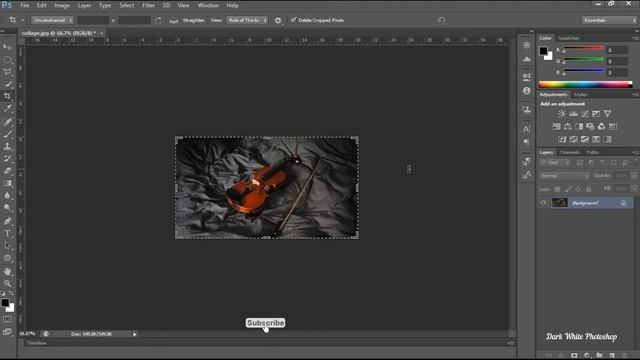The width and height of the screenshot is (640, 360).
Task: Select the Dodge tool
Action: click(x=7, y=208)
